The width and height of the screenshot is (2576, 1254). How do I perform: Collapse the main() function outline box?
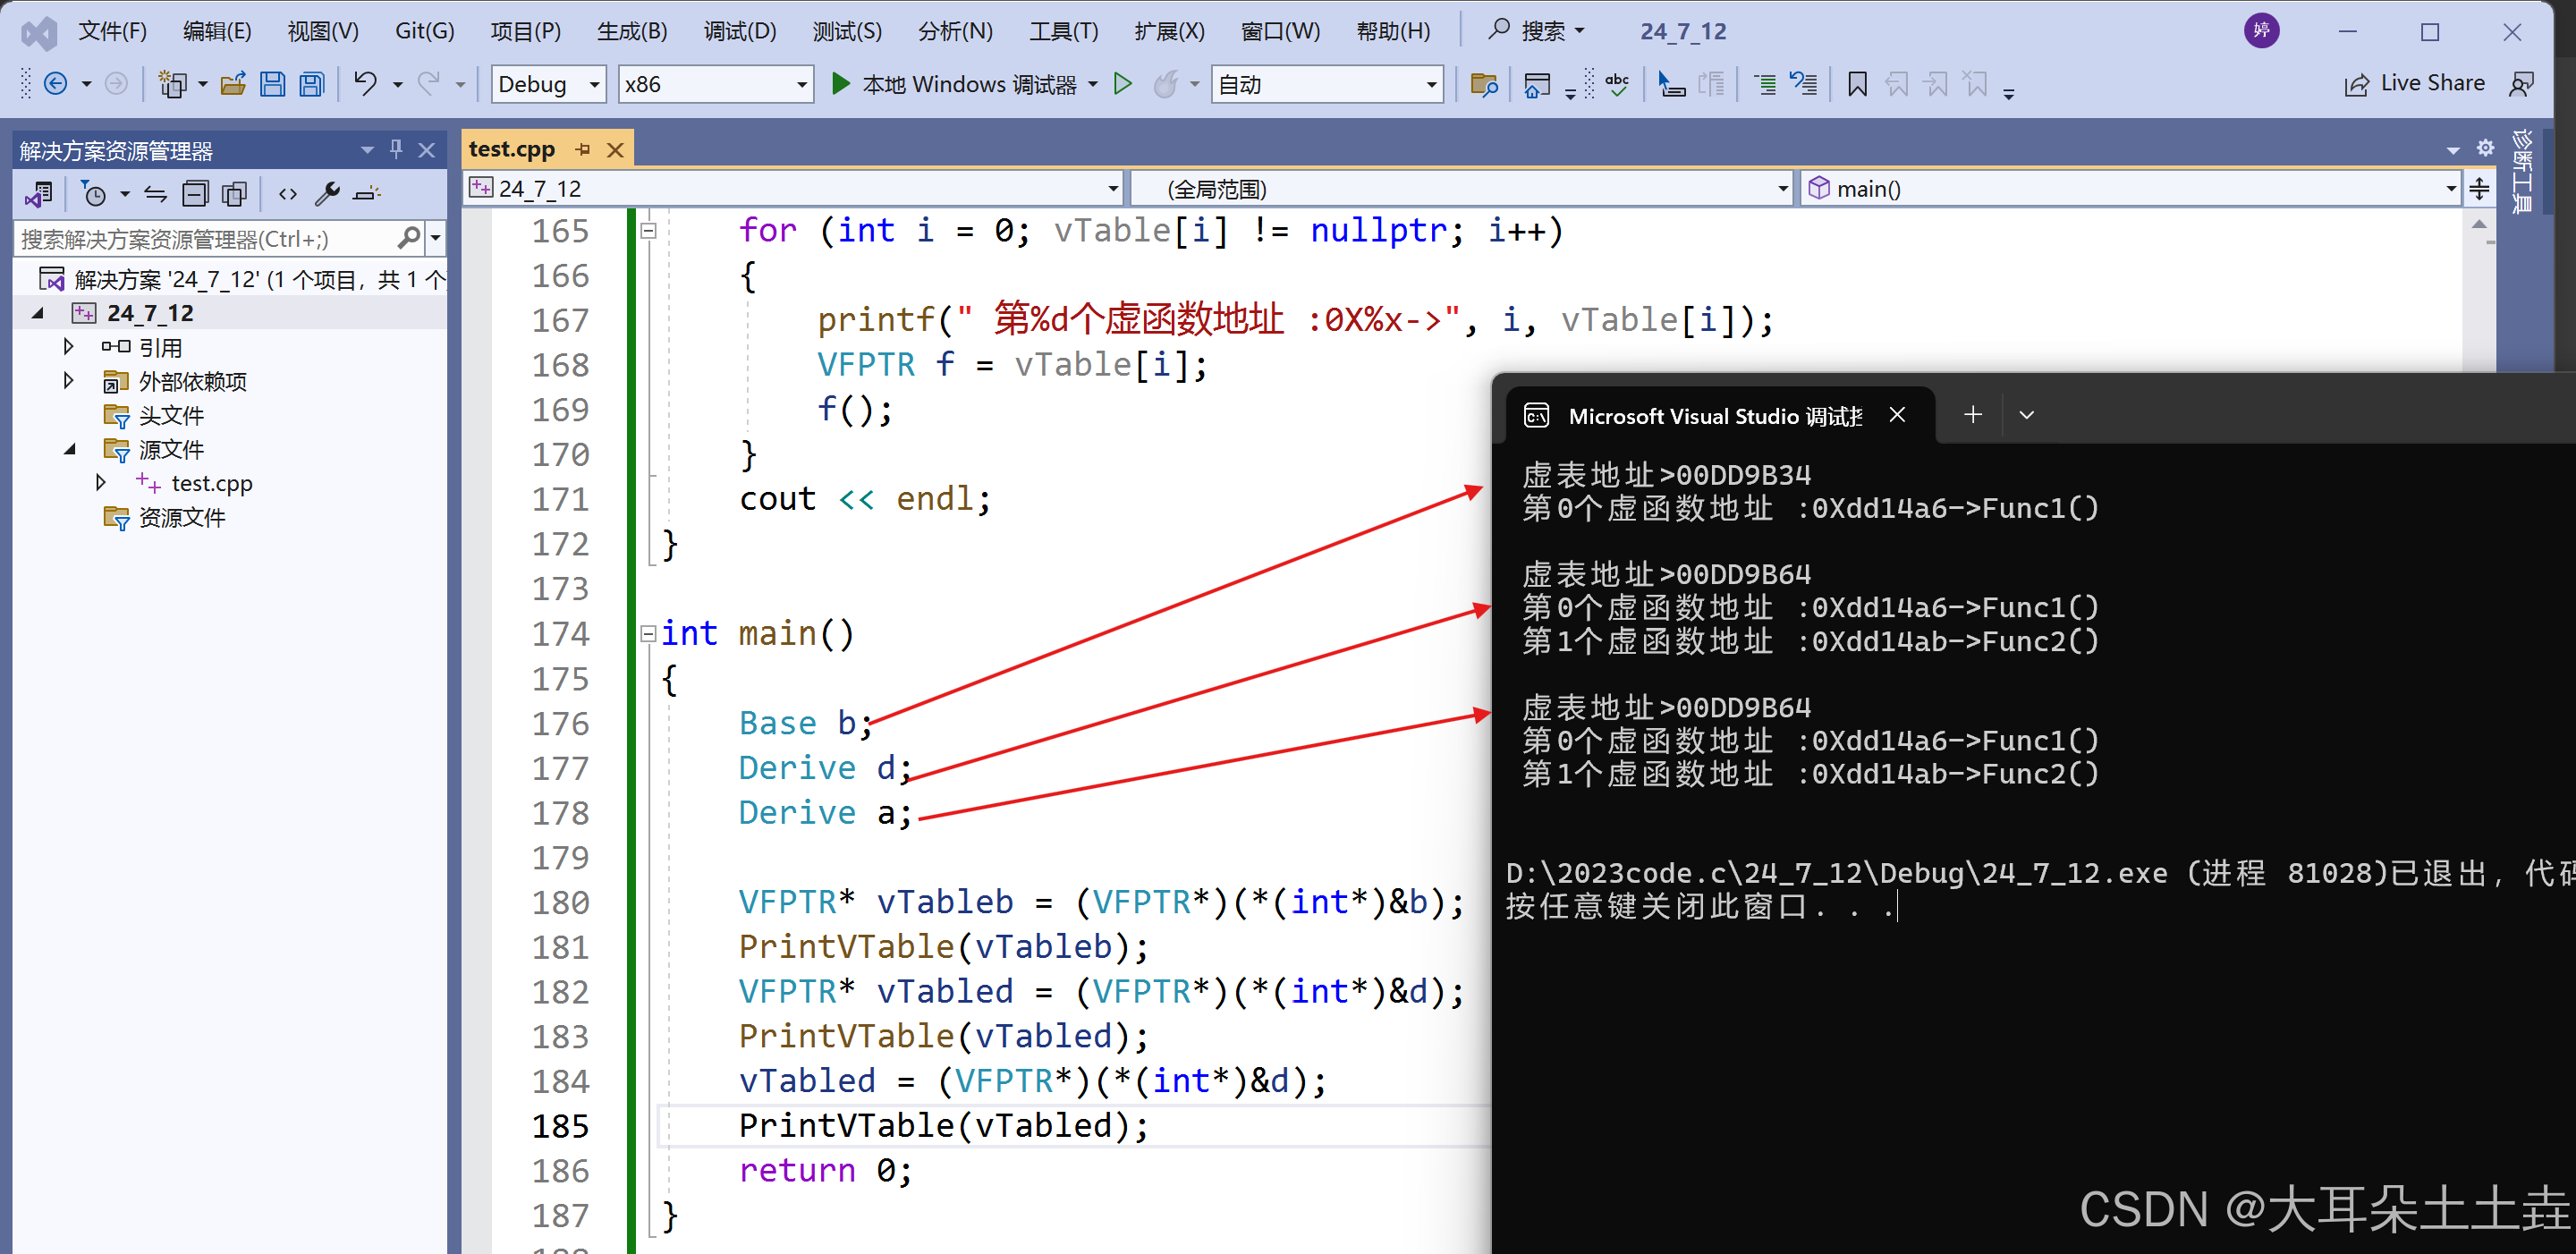click(x=648, y=633)
